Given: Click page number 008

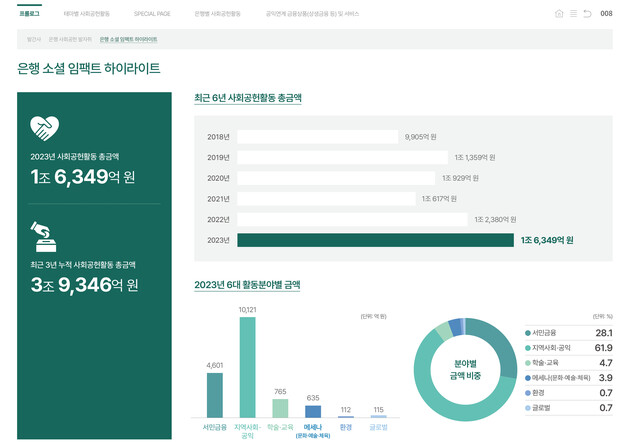Looking at the screenshot, I should coord(606,13).
